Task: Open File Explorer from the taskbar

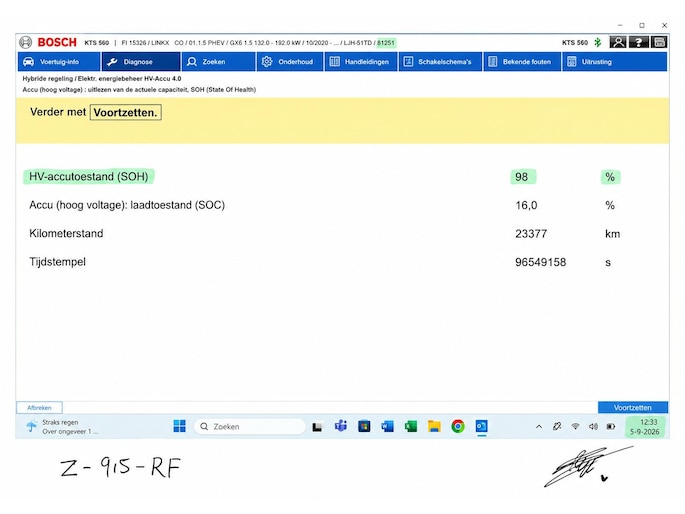Action: tap(434, 426)
